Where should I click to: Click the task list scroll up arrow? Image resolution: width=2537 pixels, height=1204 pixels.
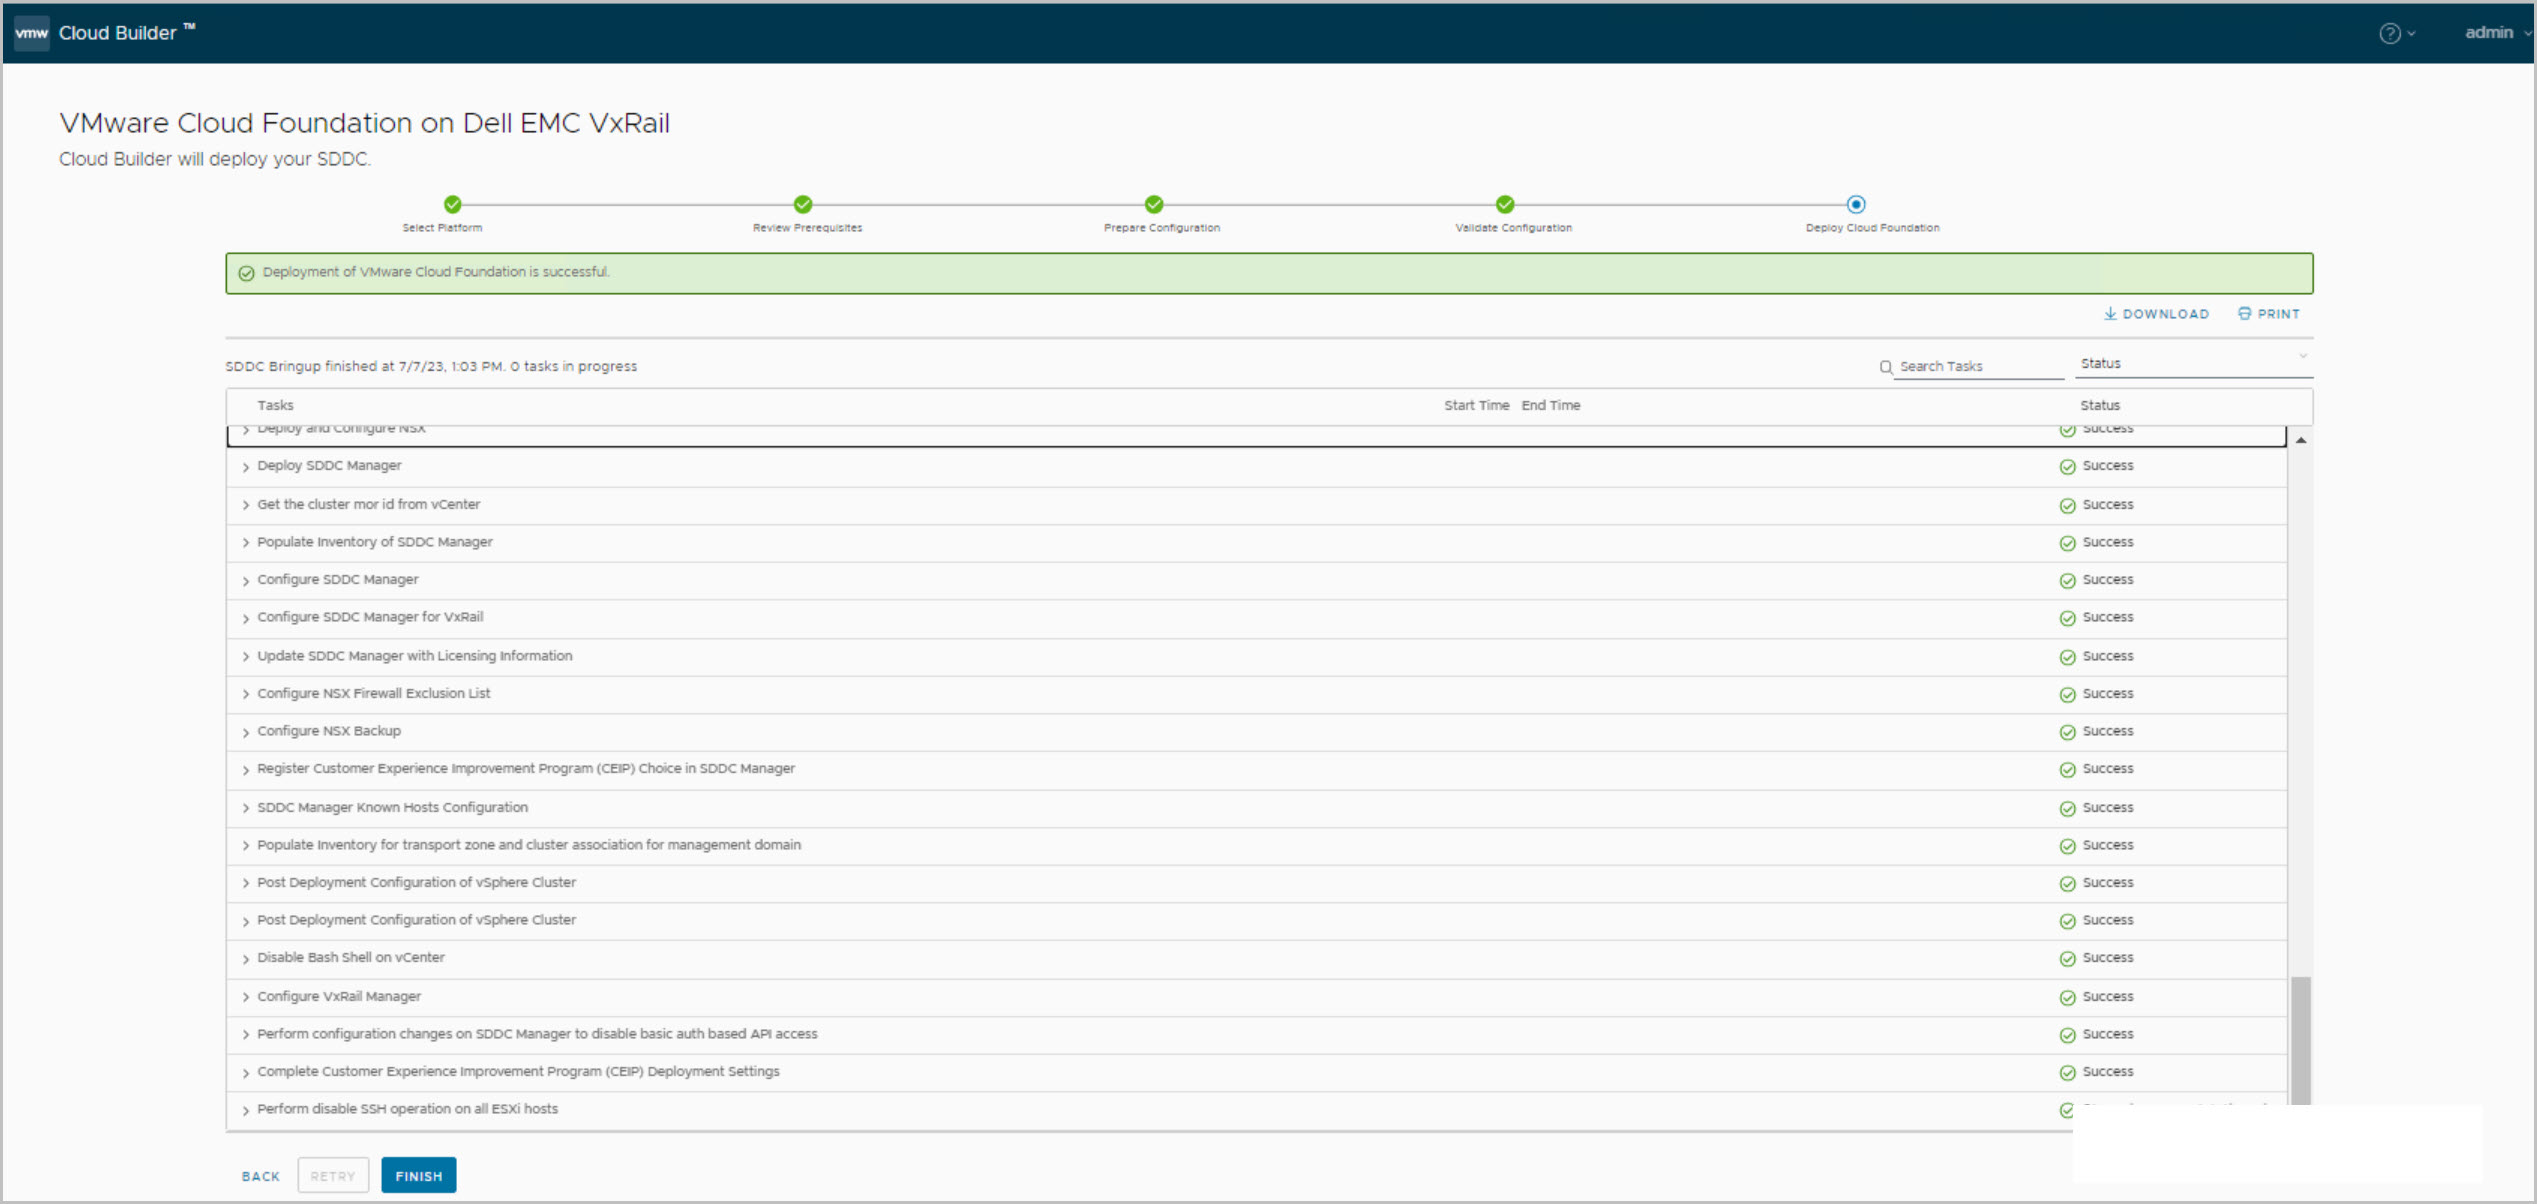coord(2301,440)
